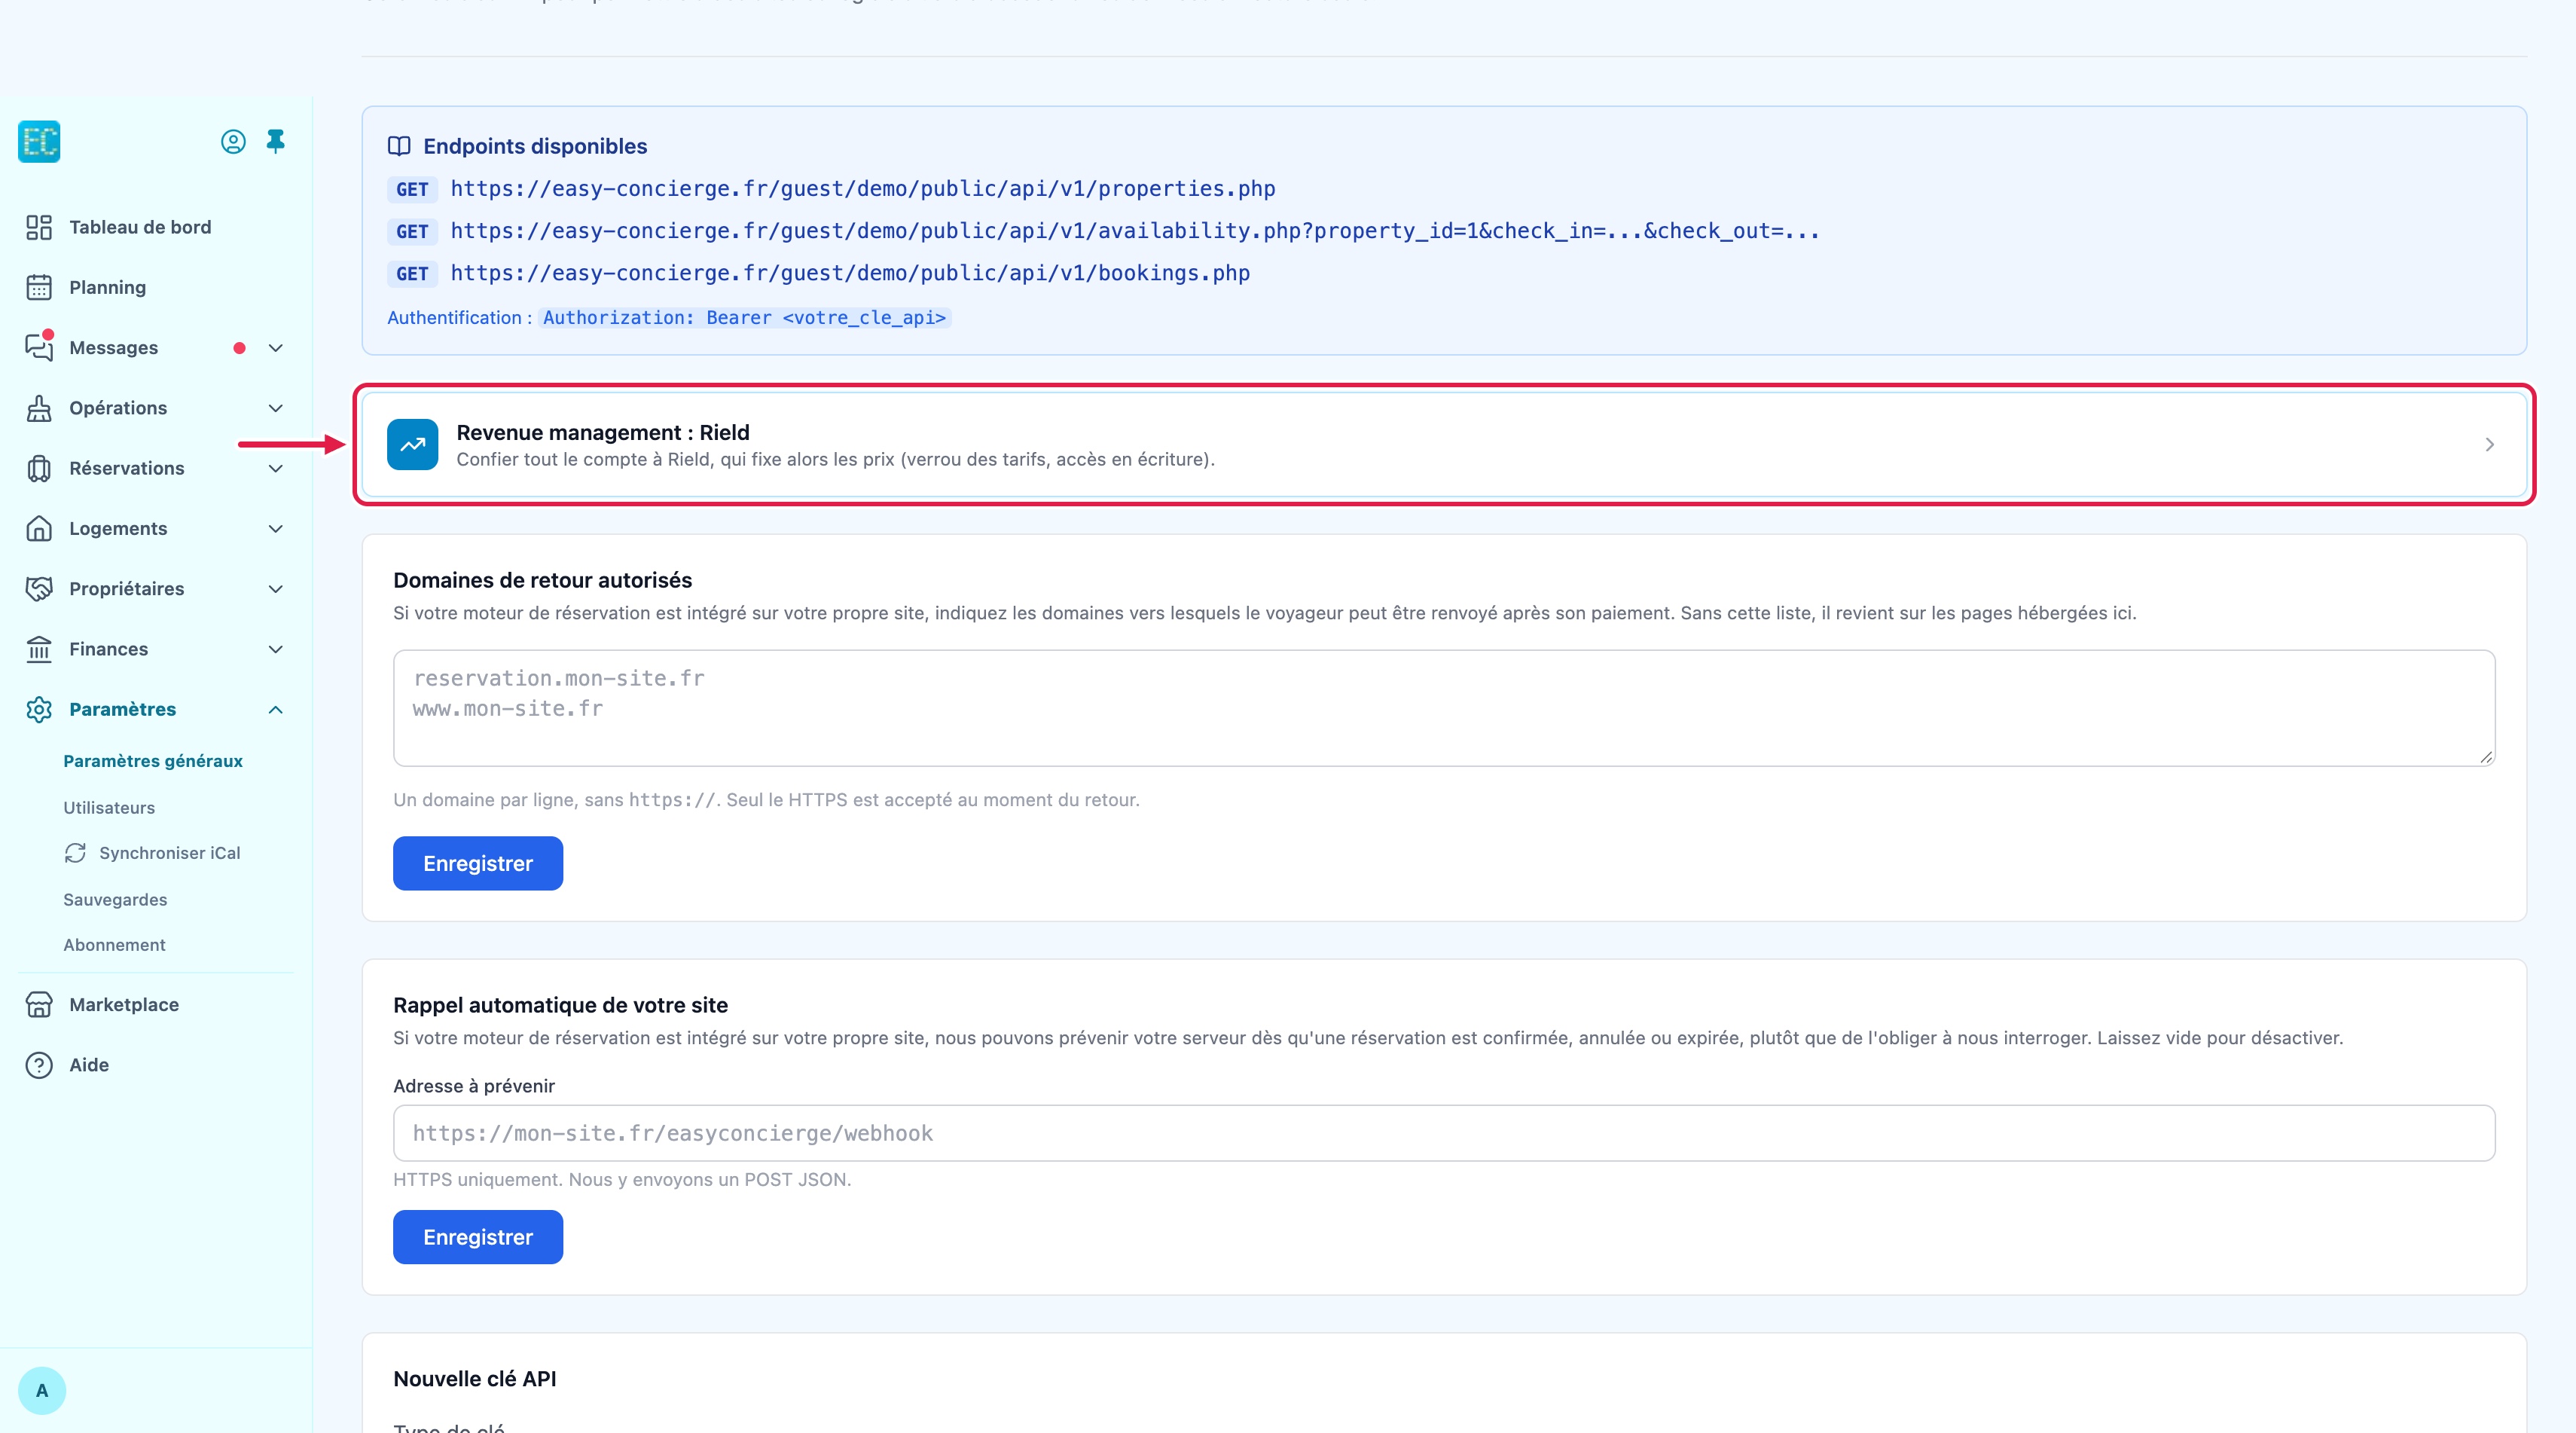
Task: Save the Rappel automatique webhook address
Action: (x=478, y=1237)
